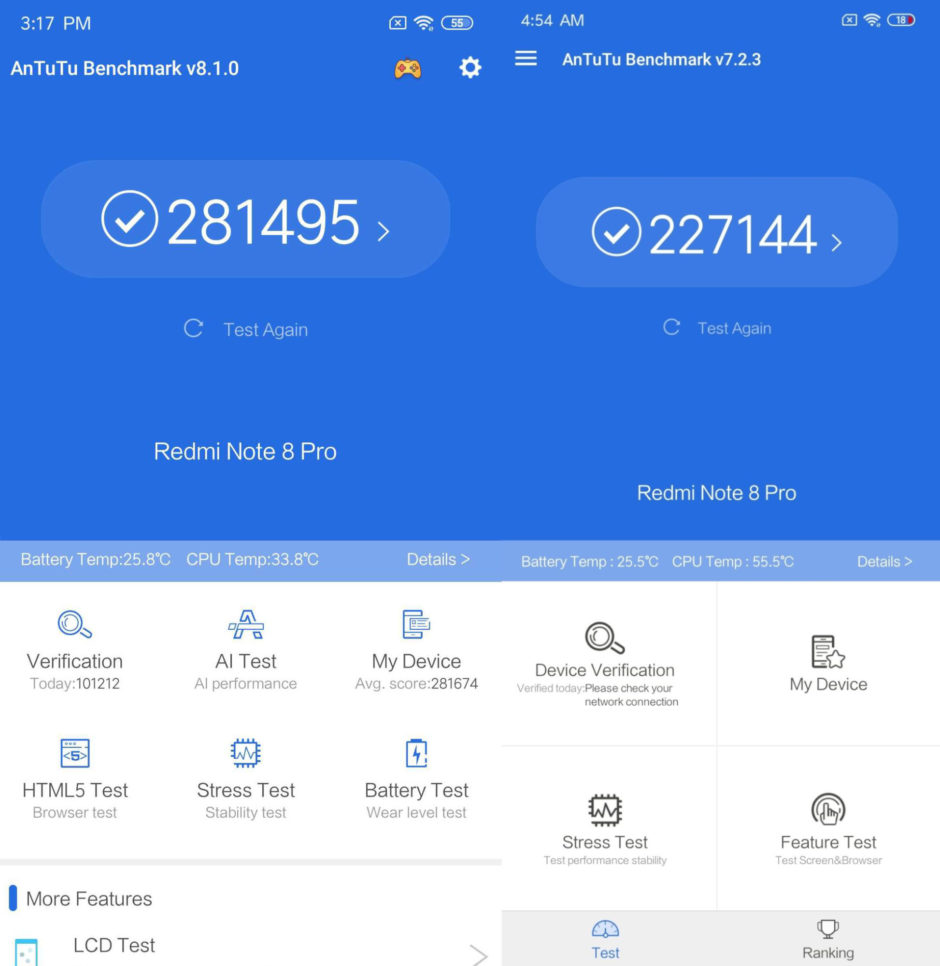The width and height of the screenshot is (940, 966).
Task: Tap Battery Temp : 25.5°C reading
Action: coord(590,562)
